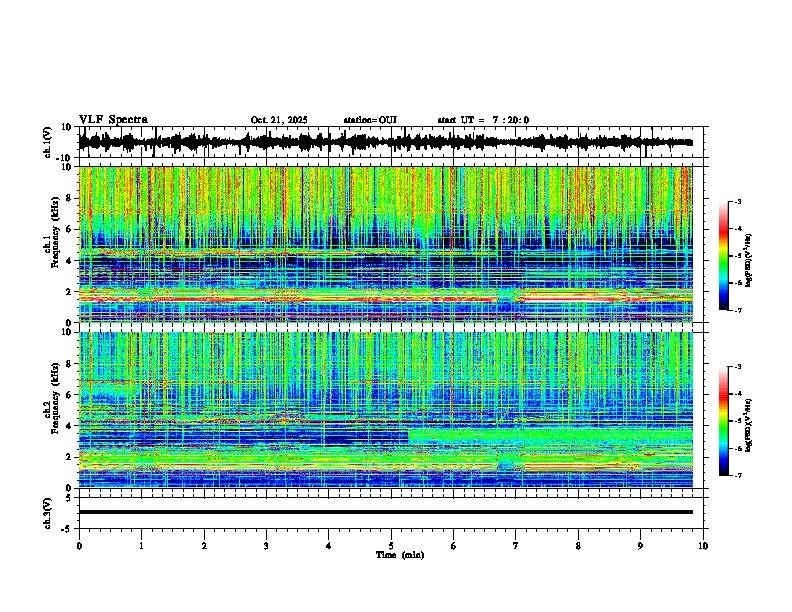
Task: Click the flat black ch.3 signal line
Action: 385,512
